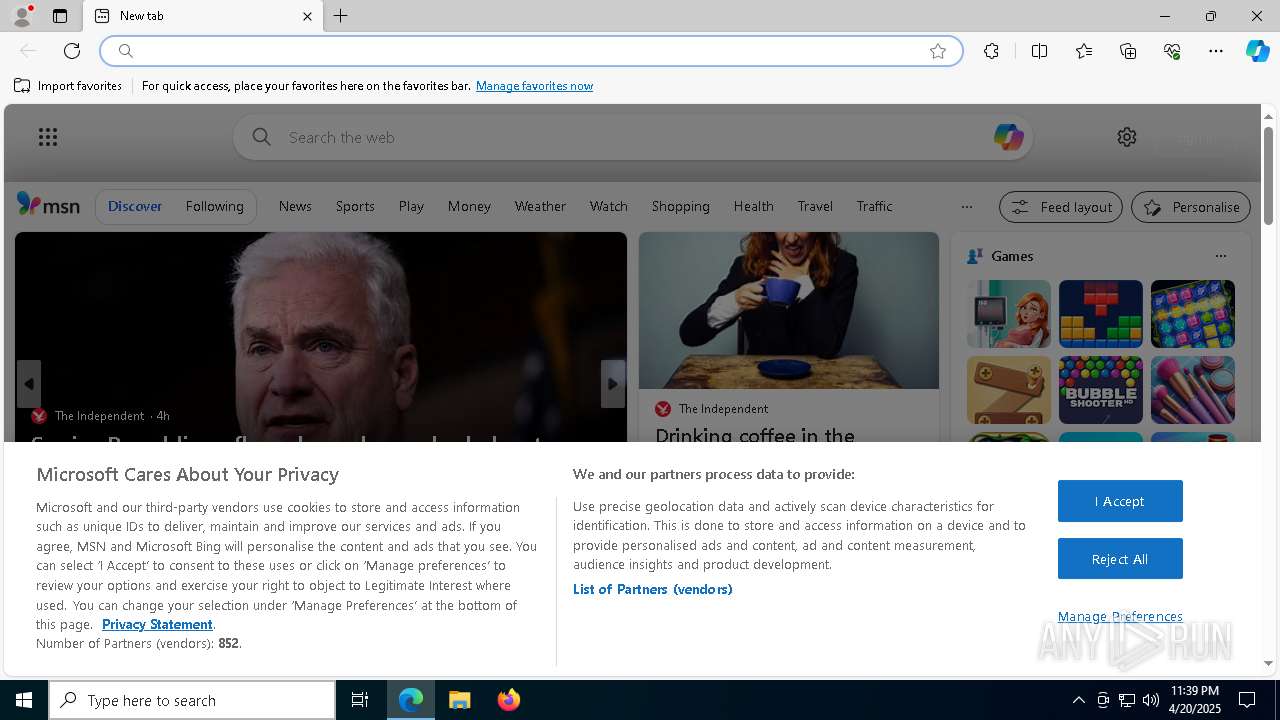Open Settings and more ellipsis menu
Viewport: 1280px width, 720px height.
(x=1216, y=51)
